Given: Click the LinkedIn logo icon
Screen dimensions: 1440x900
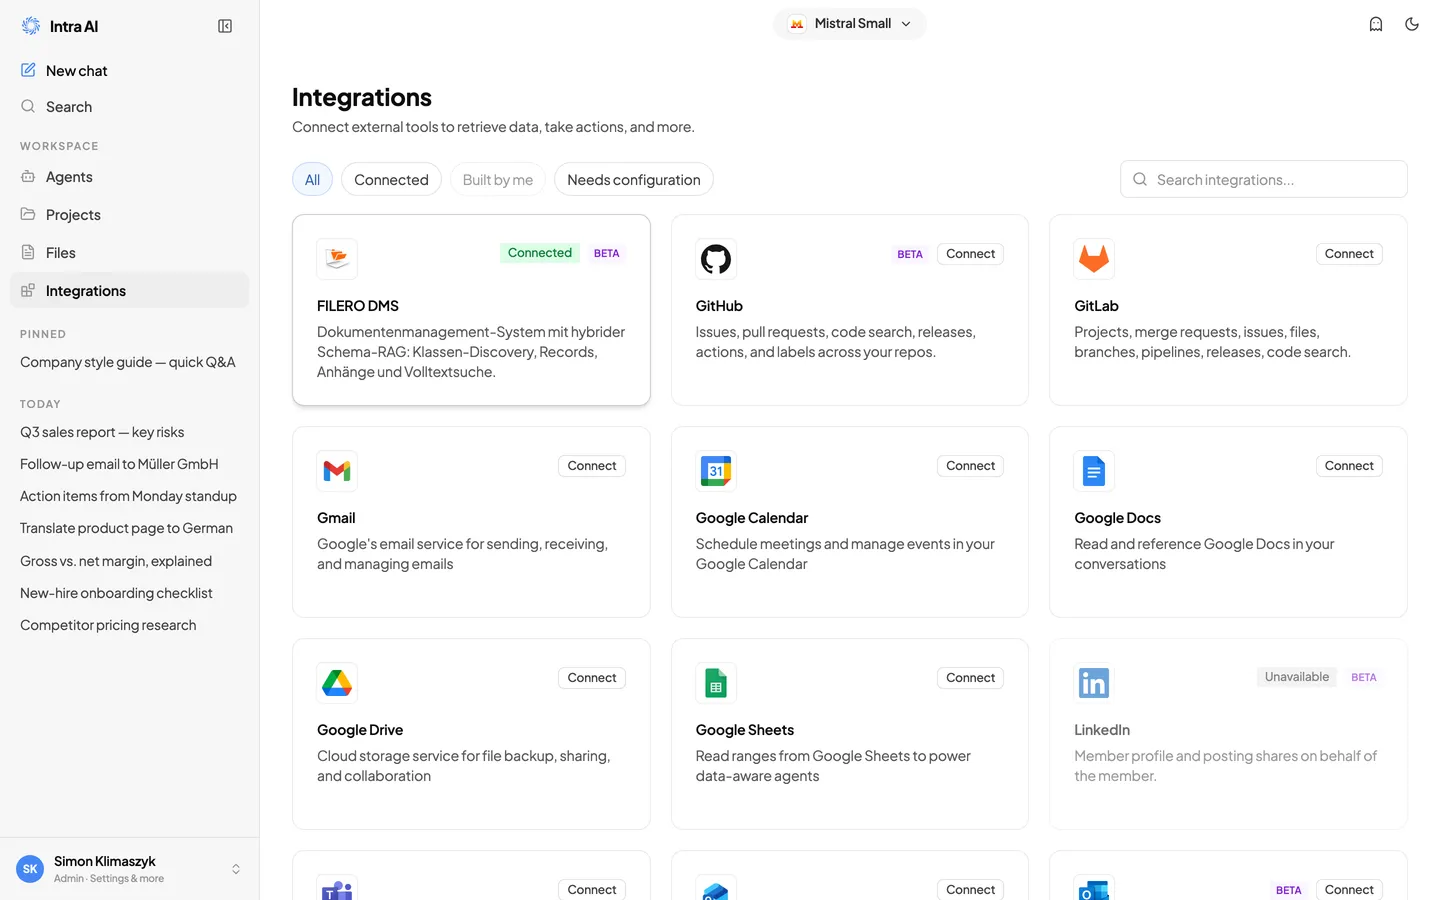Looking at the screenshot, I should click(x=1094, y=683).
